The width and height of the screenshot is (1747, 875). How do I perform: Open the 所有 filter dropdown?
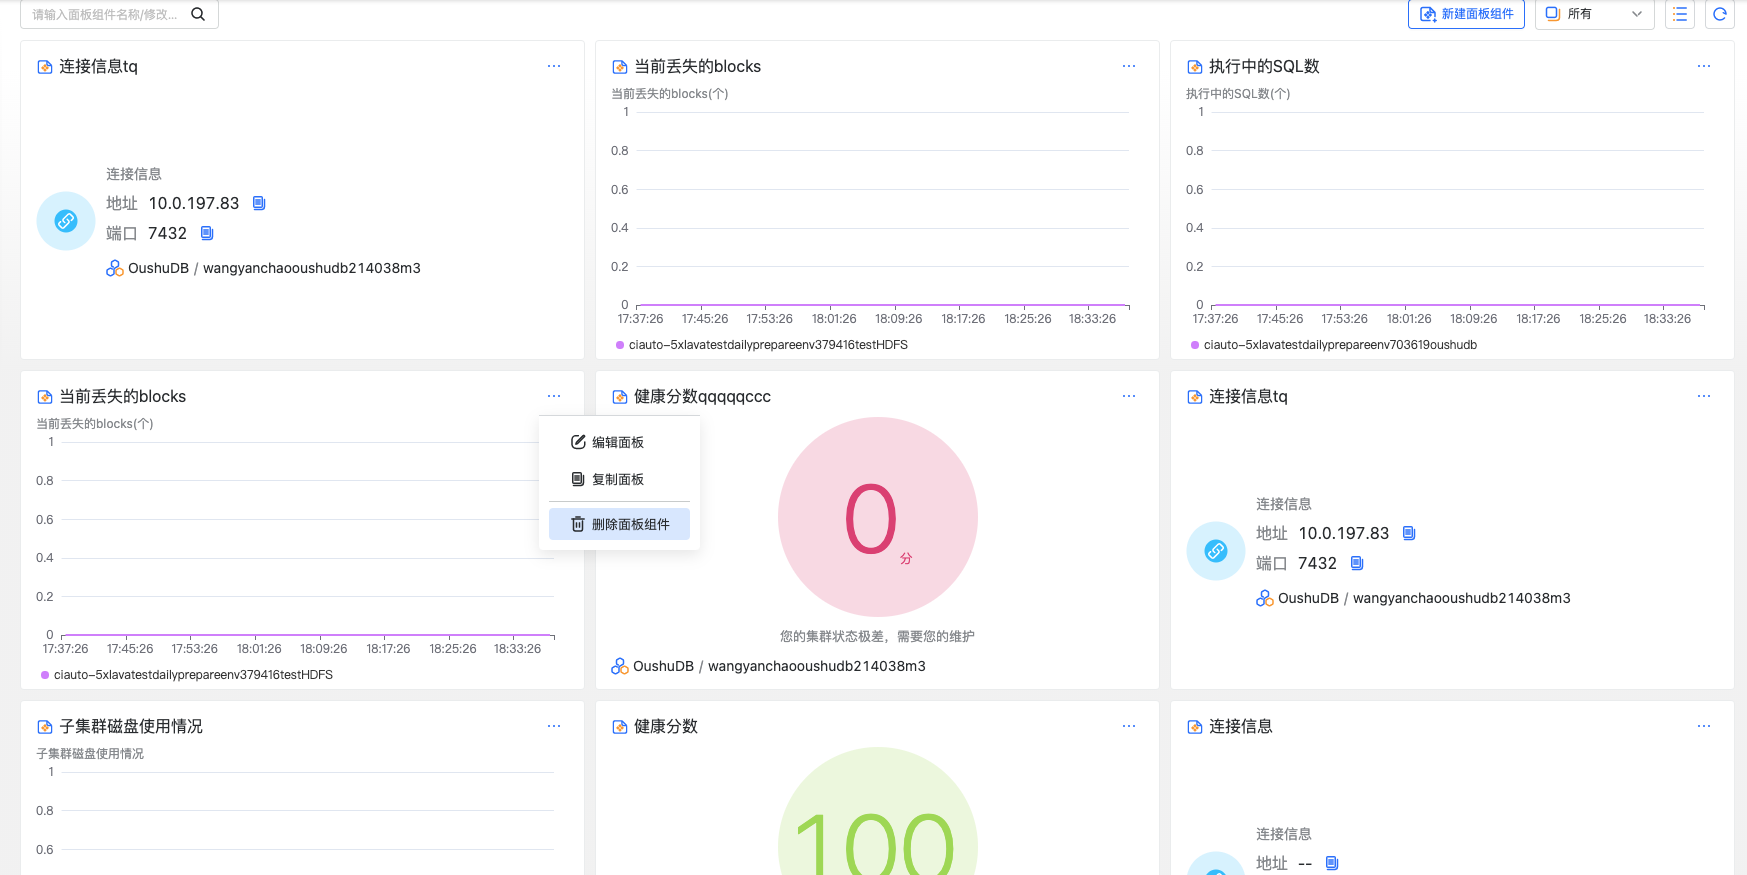coord(1593,14)
